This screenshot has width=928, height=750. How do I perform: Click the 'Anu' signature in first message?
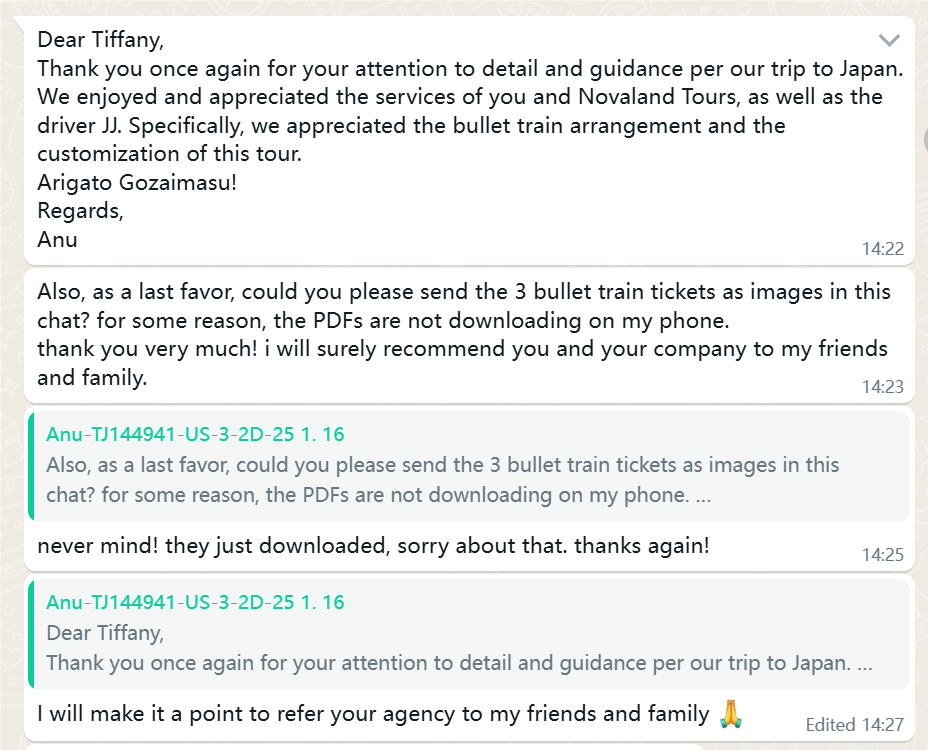pos(57,240)
